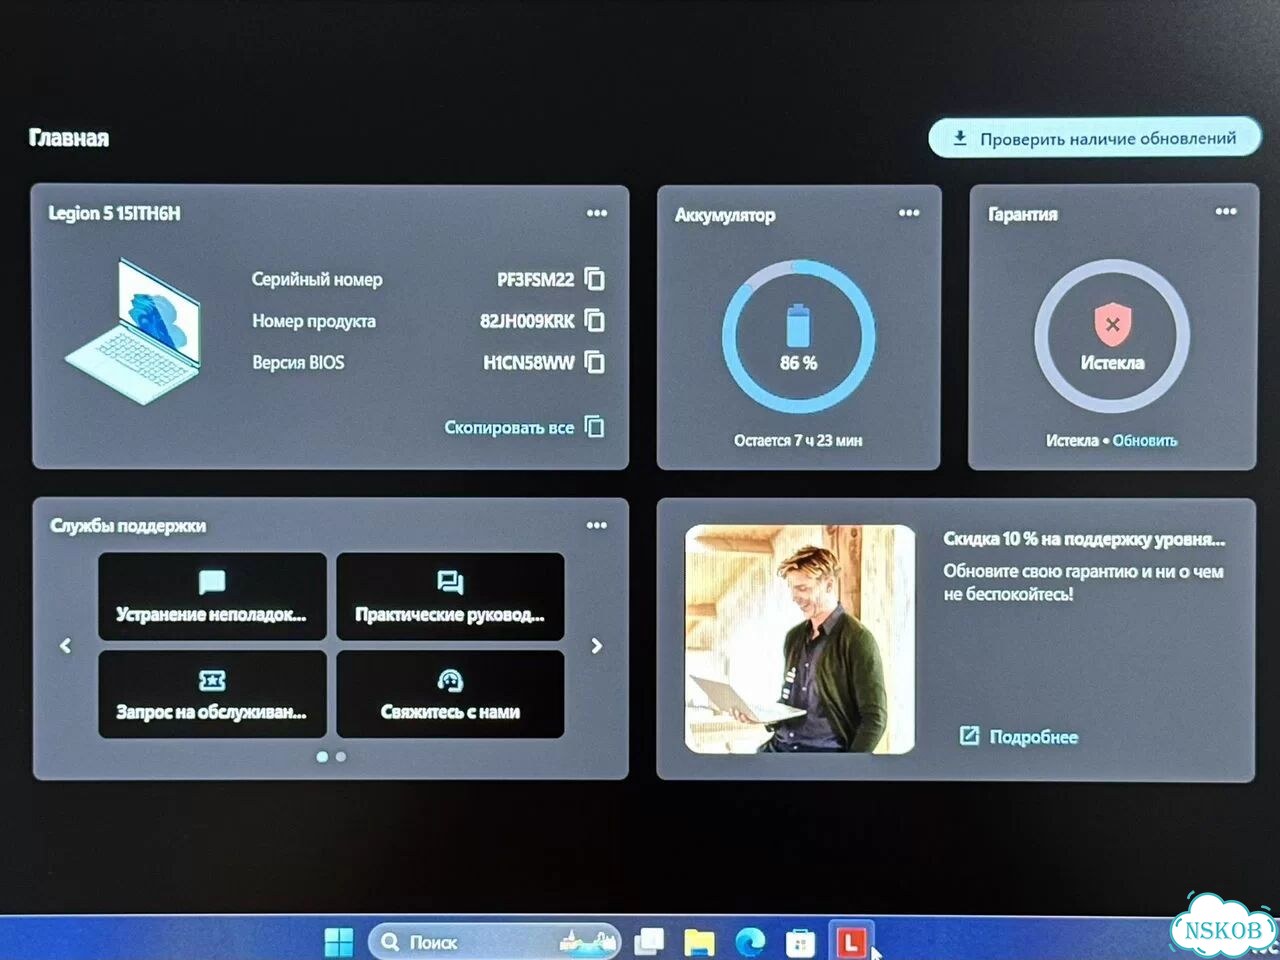The width and height of the screenshot is (1280, 960).
Task: Open the Windows Start menu
Action: [x=339, y=941]
